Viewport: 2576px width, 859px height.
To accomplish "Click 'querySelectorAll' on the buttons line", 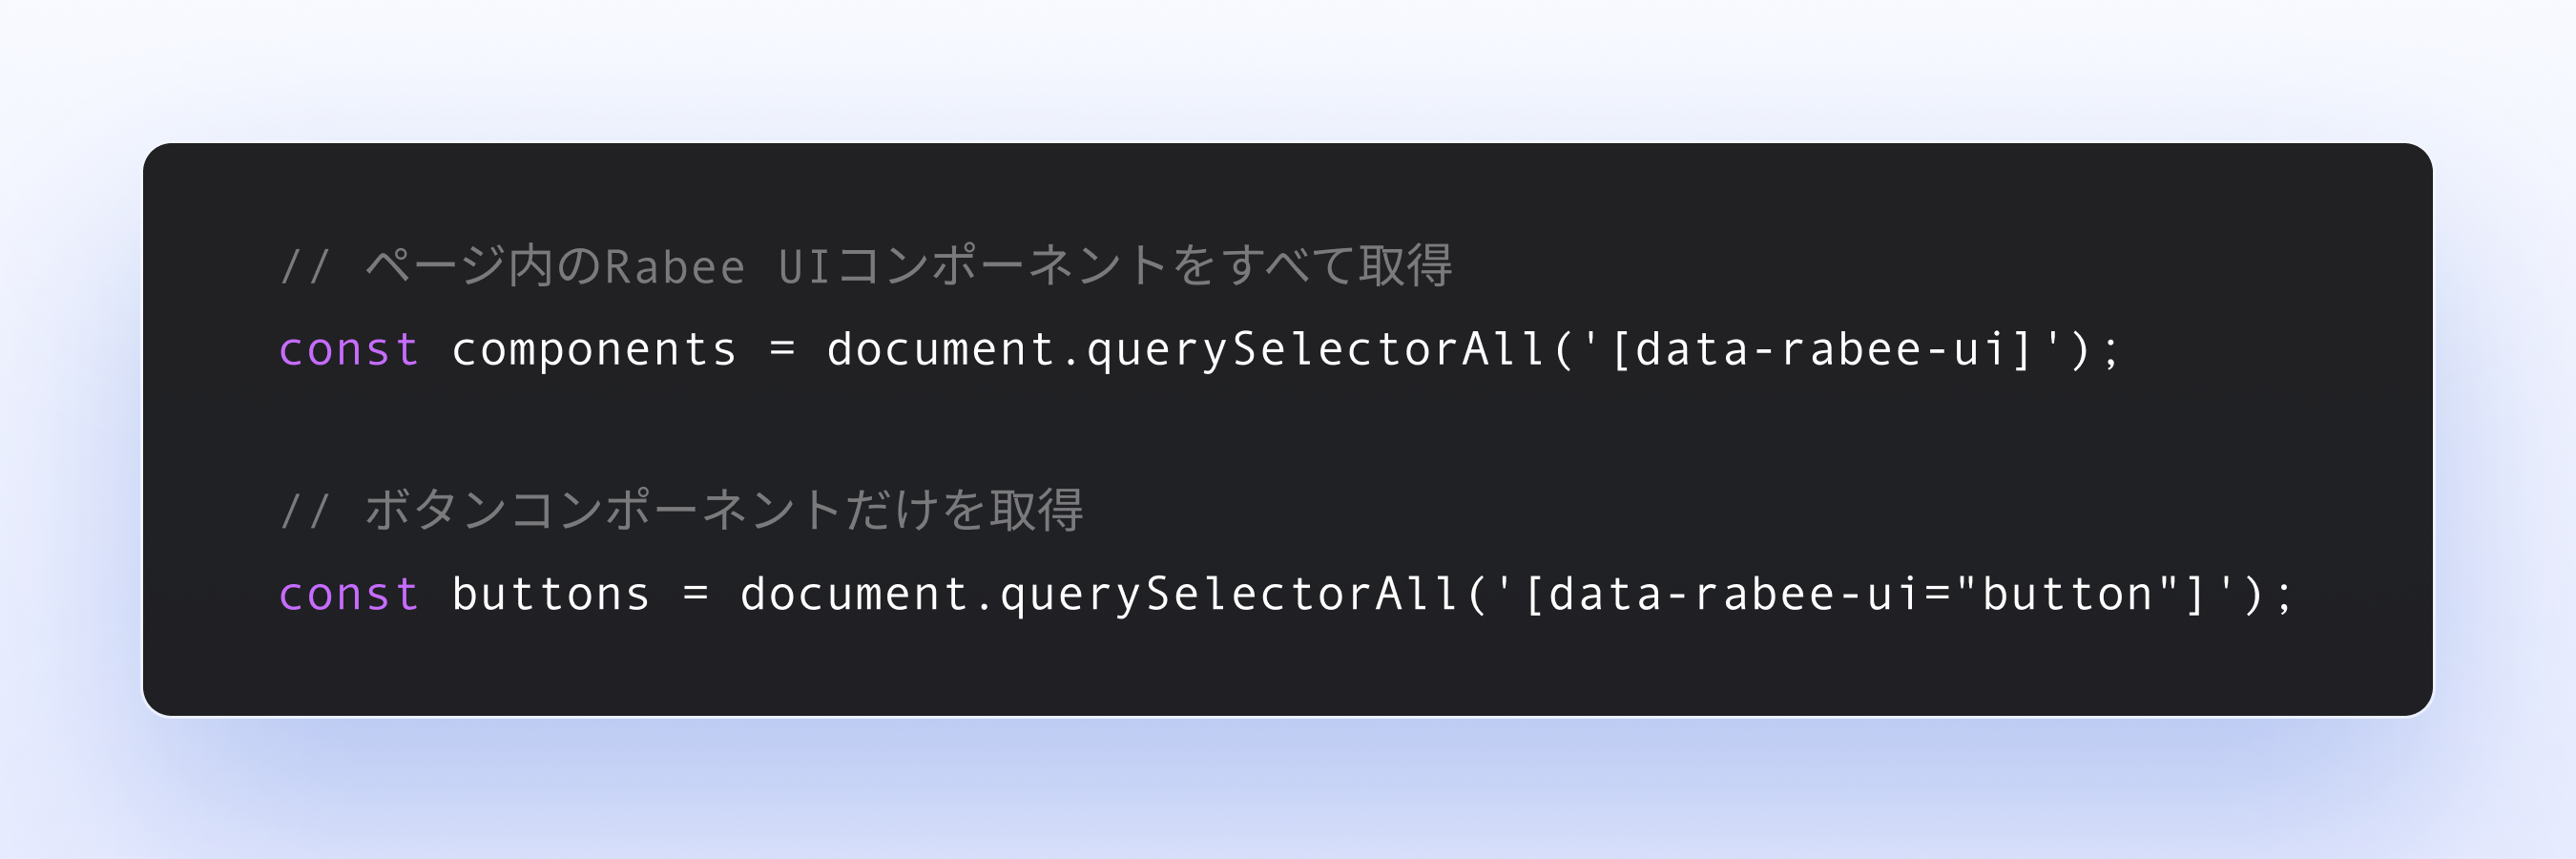I will coord(1230,594).
